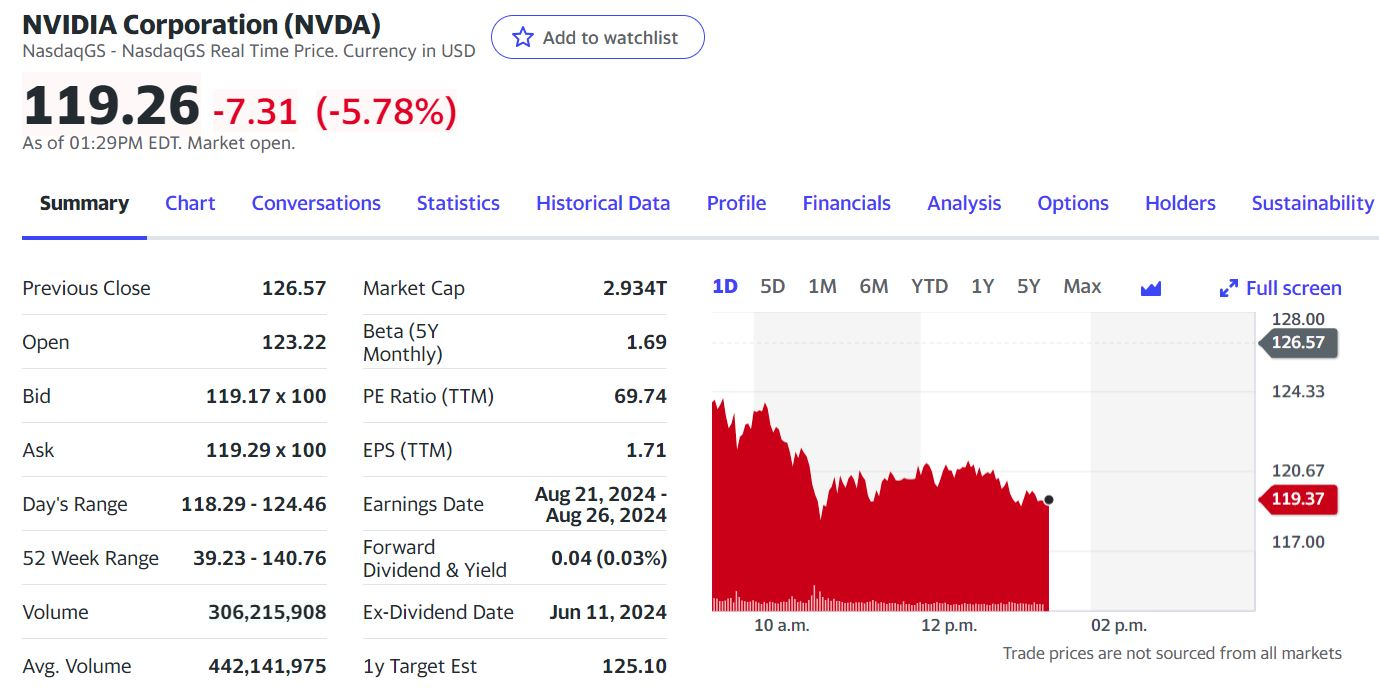1379x694 pixels.
Task: Open the Sustainability tab
Action: click(1312, 203)
